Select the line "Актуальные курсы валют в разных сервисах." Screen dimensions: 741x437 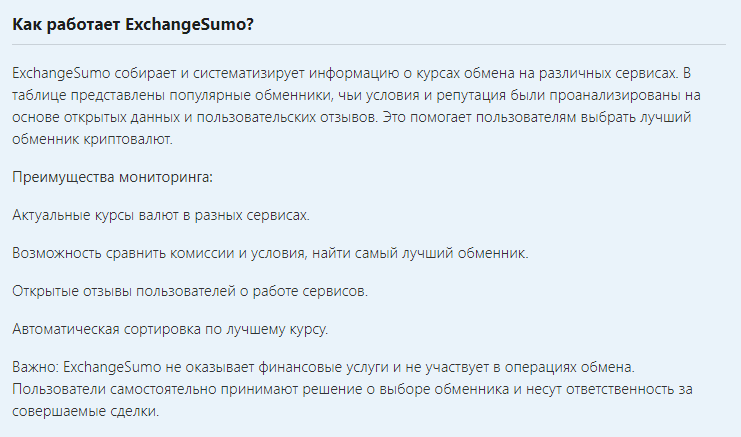tap(161, 215)
